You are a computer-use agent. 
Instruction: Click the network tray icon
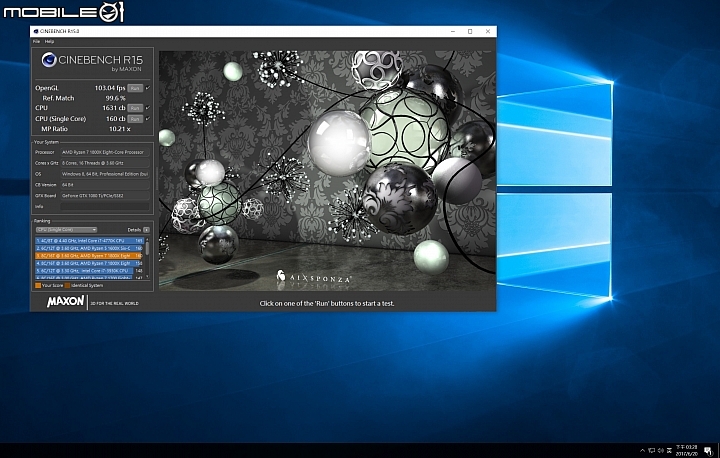[652, 451]
